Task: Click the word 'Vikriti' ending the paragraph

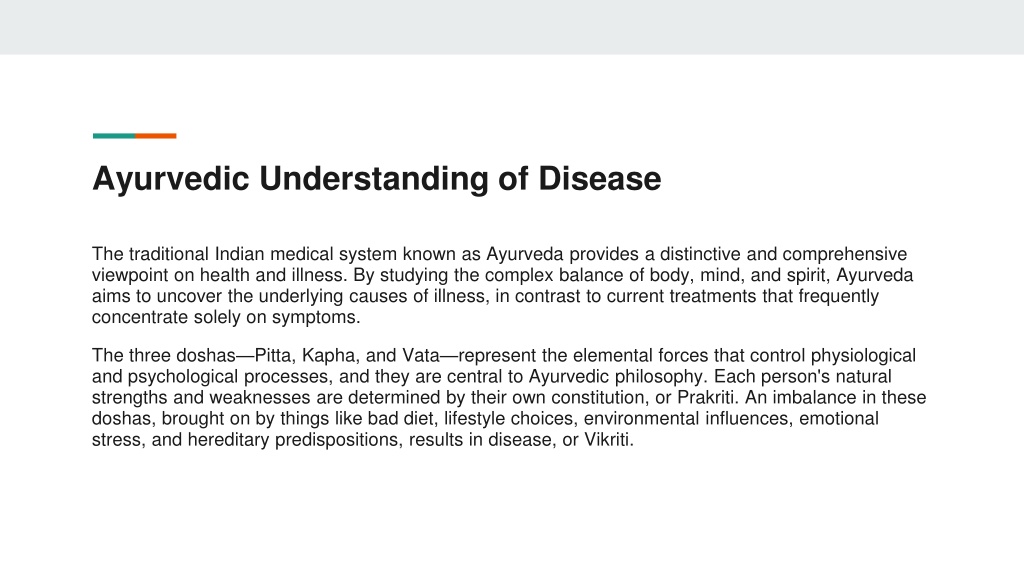Action: 608,440
